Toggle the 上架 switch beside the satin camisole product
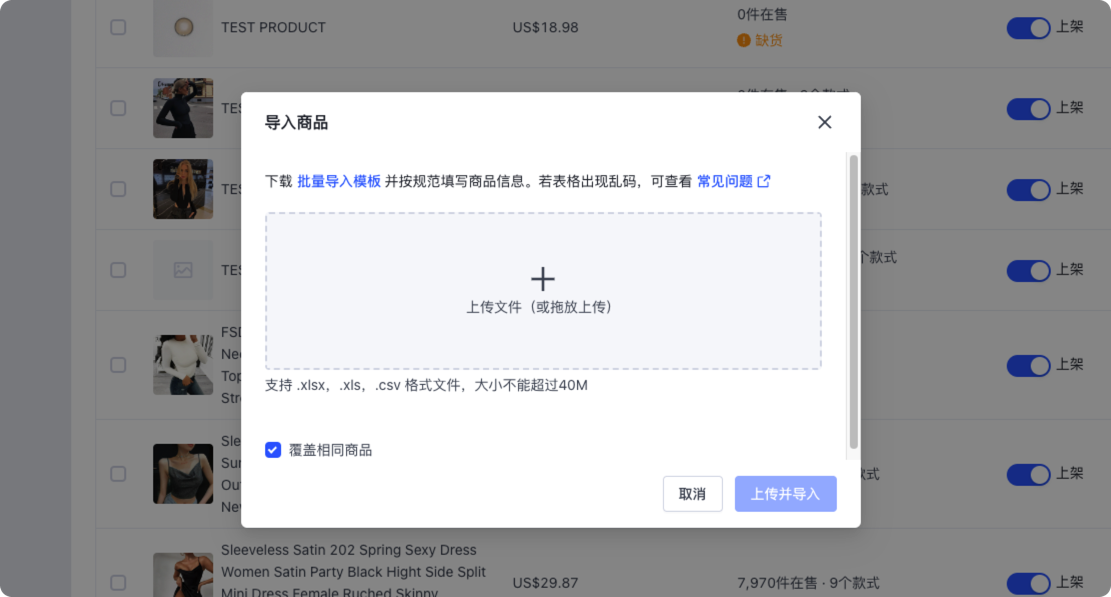1111x597 pixels. [1028, 474]
